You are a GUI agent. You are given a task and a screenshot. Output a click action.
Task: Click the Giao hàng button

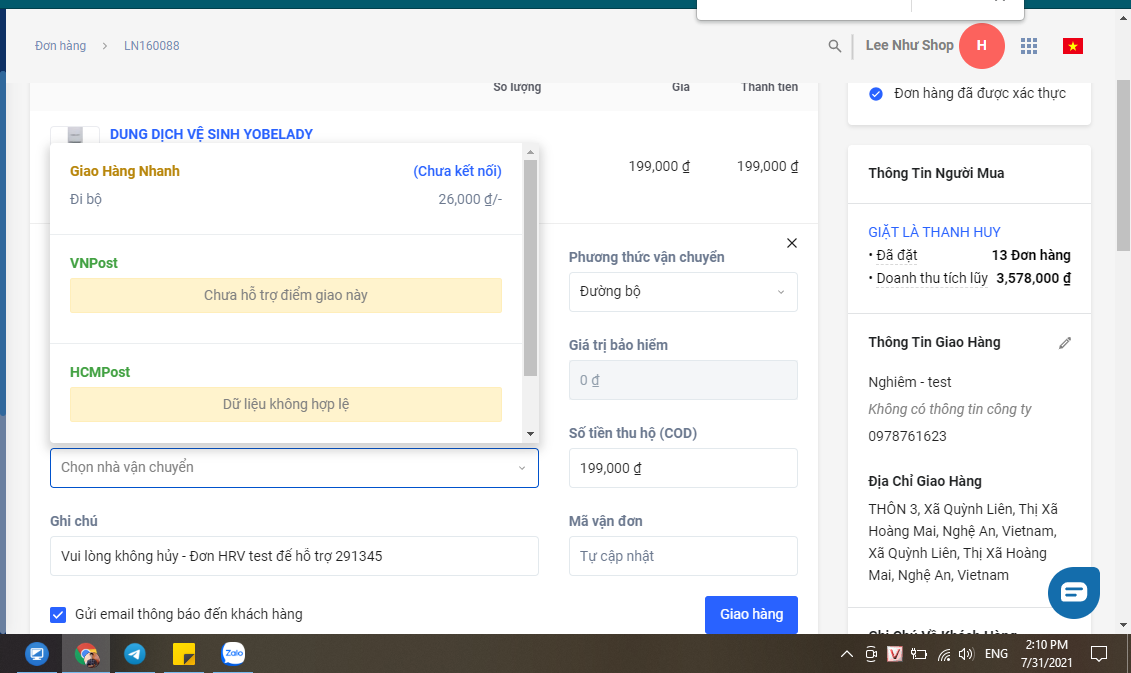click(751, 615)
